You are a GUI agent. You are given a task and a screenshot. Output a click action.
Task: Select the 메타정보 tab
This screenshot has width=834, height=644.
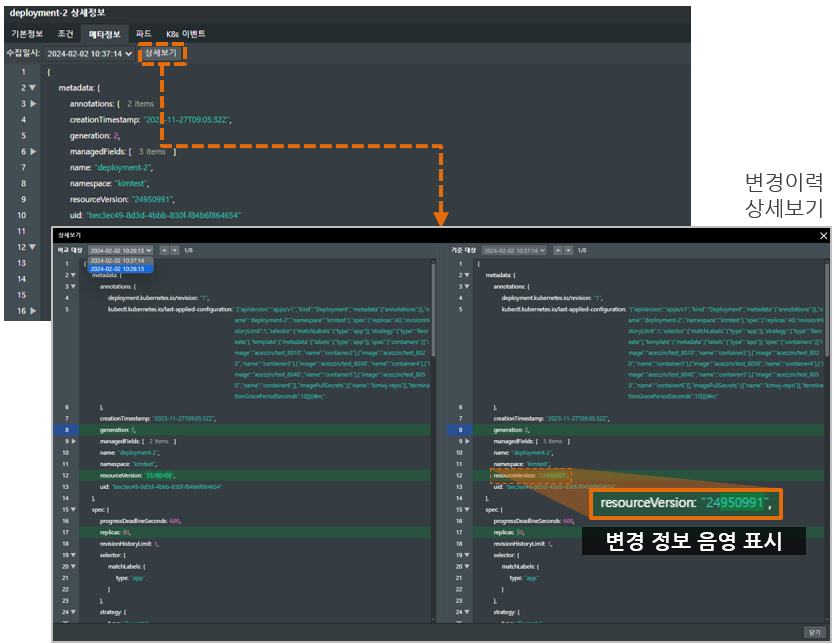(x=104, y=34)
